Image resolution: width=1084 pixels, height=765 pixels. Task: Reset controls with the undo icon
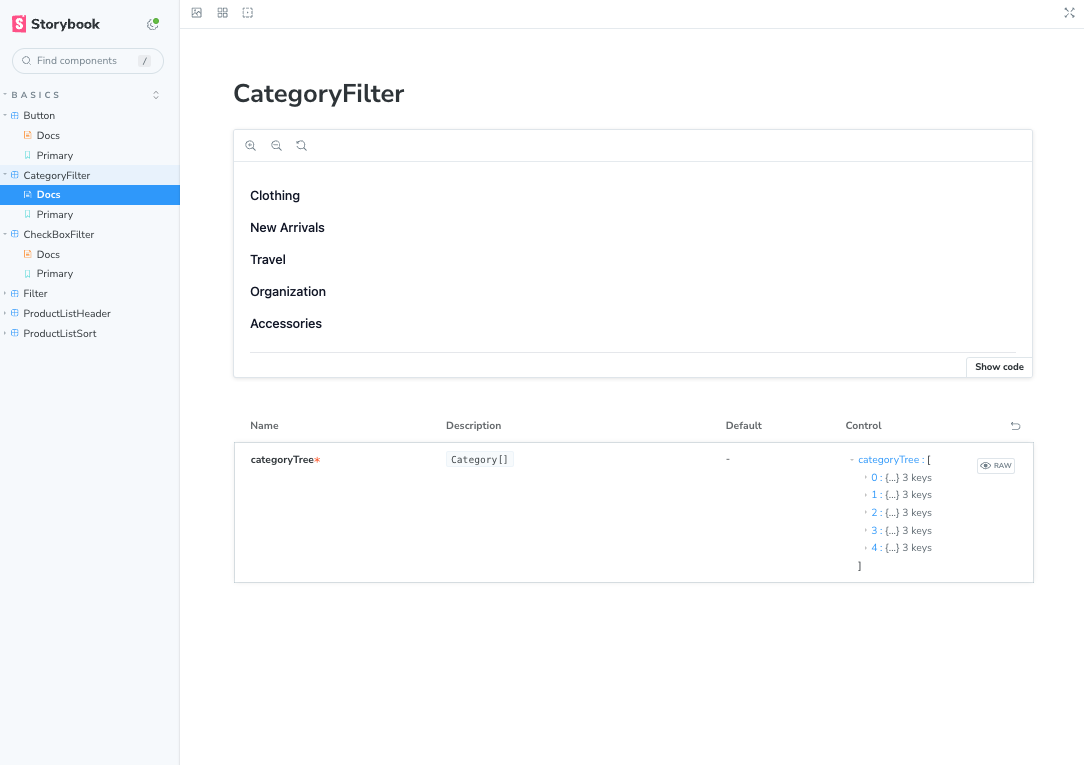click(x=1015, y=426)
